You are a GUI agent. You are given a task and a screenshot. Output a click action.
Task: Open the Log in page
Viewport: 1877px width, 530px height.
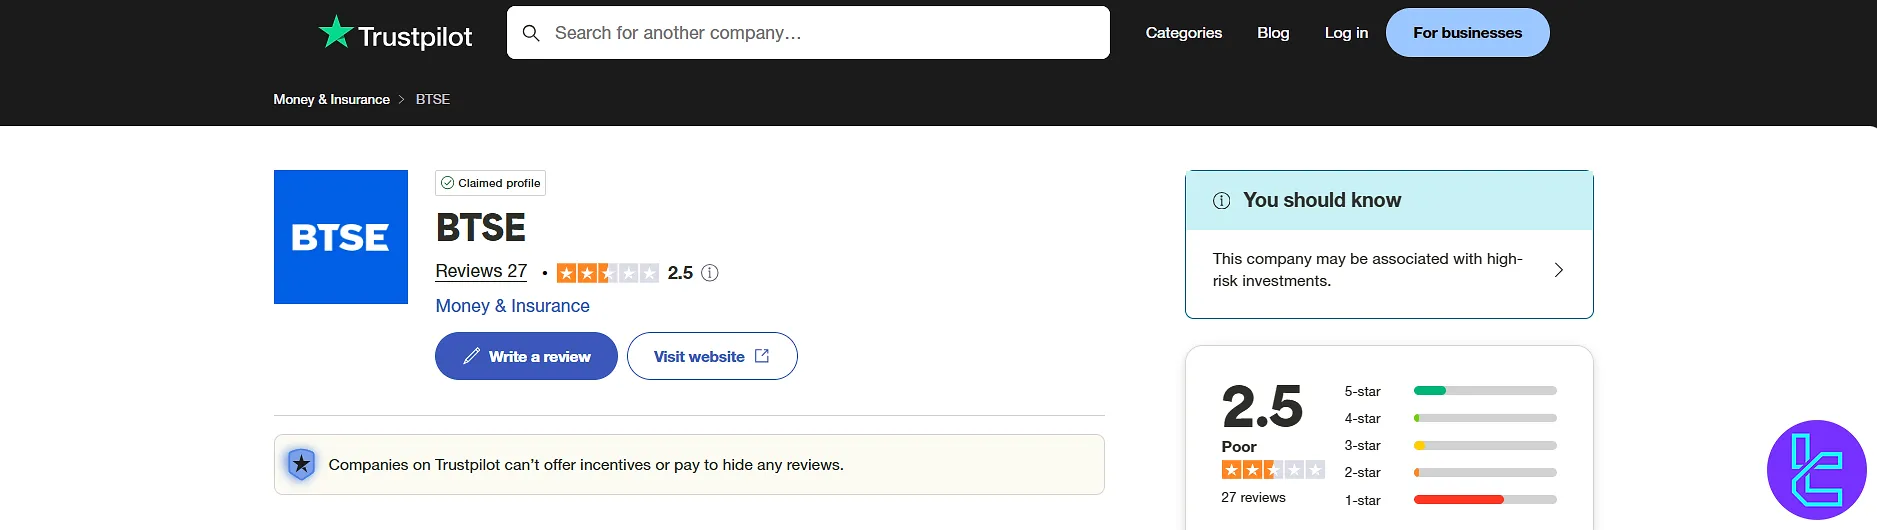point(1346,33)
